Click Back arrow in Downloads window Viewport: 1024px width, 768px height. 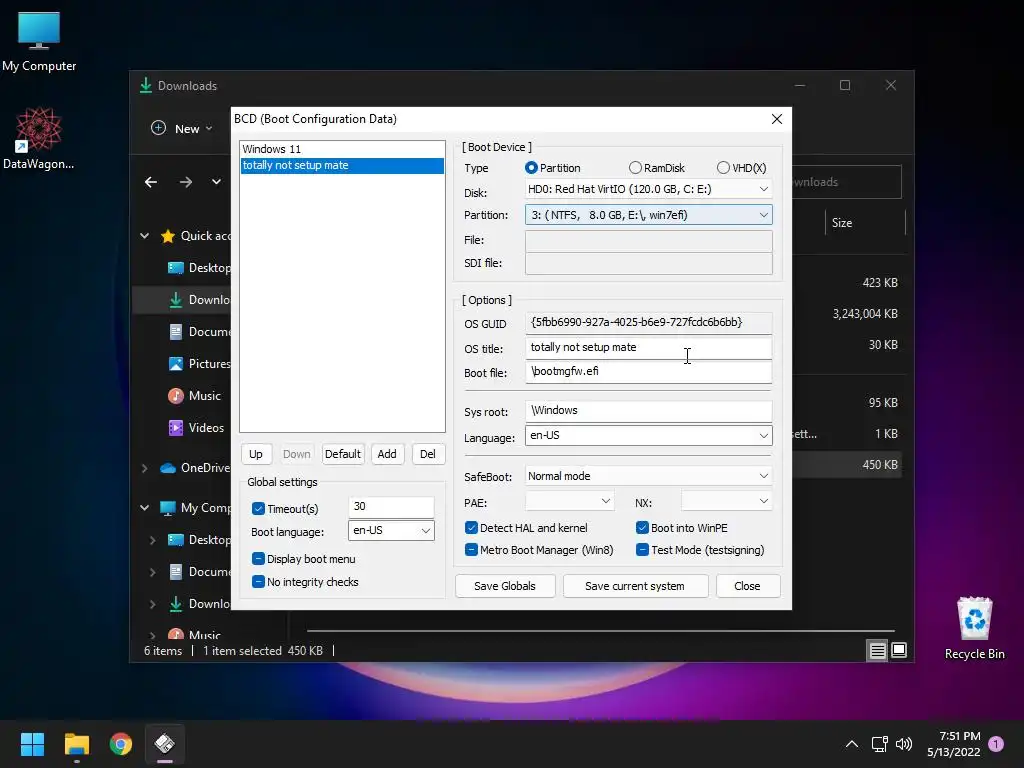pyautogui.click(x=151, y=182)
